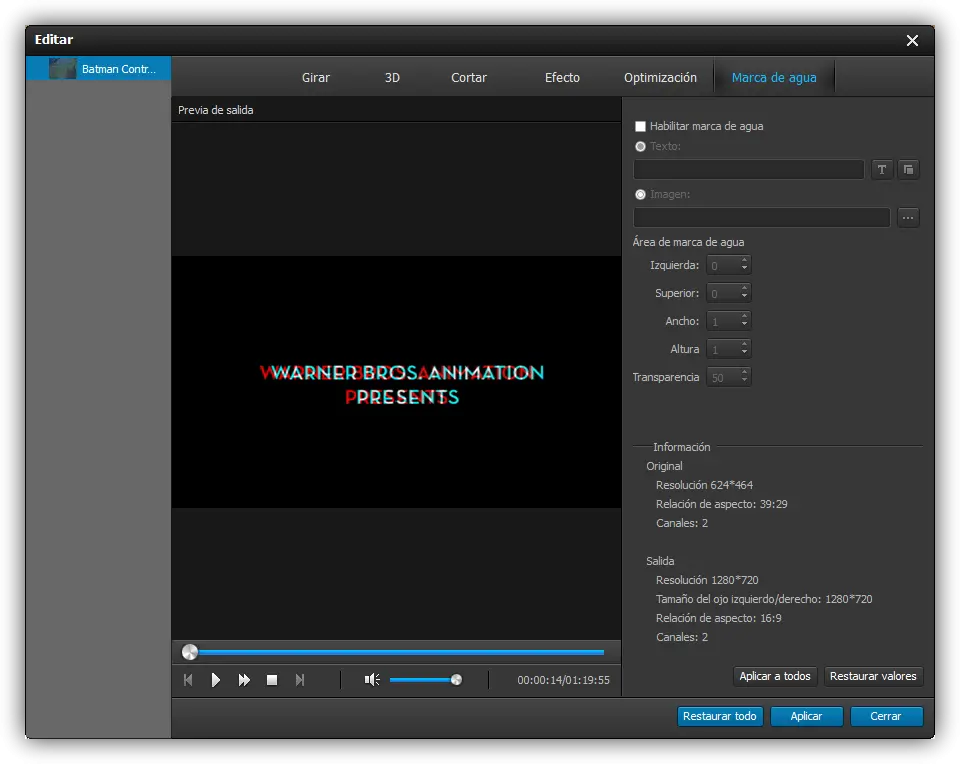
Task: Mute audio with speaker icon
Action: [x=372, y=680]
